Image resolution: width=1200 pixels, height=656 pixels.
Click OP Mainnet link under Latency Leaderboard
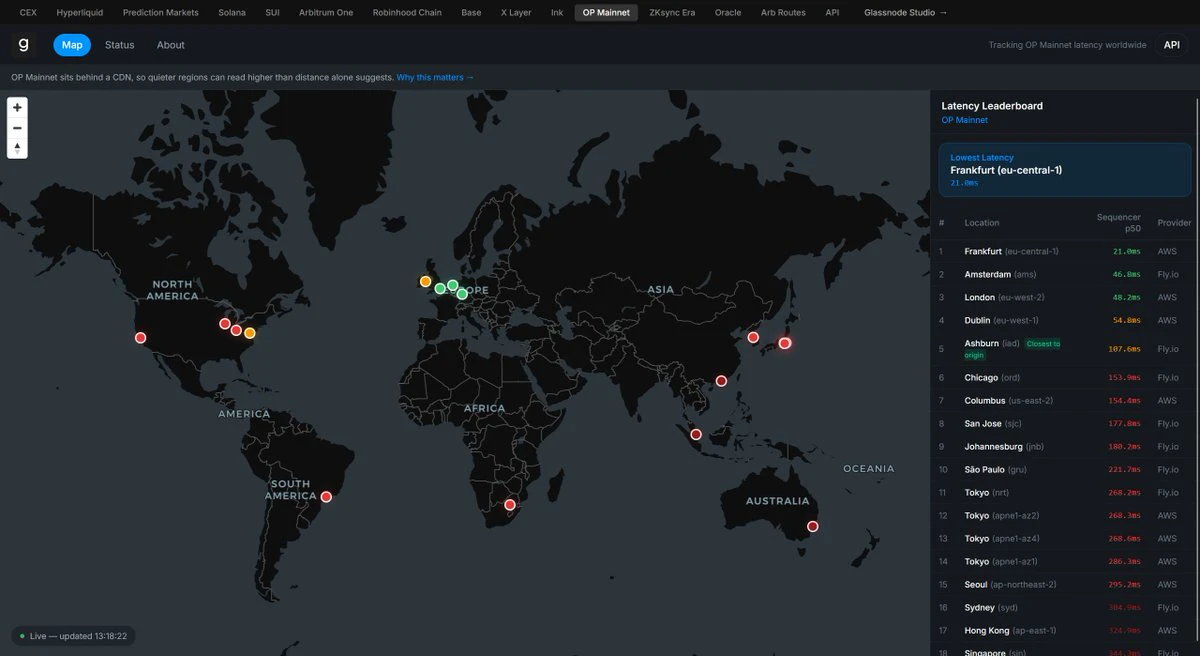coord(964,120)
